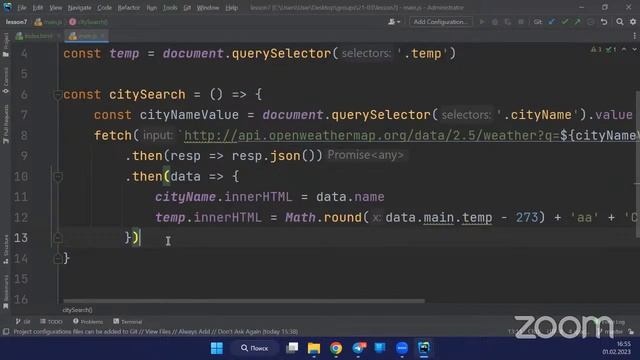640x360 pixels.
Task: Click the status bar Git notification message
Action: [x=156, y=332]
